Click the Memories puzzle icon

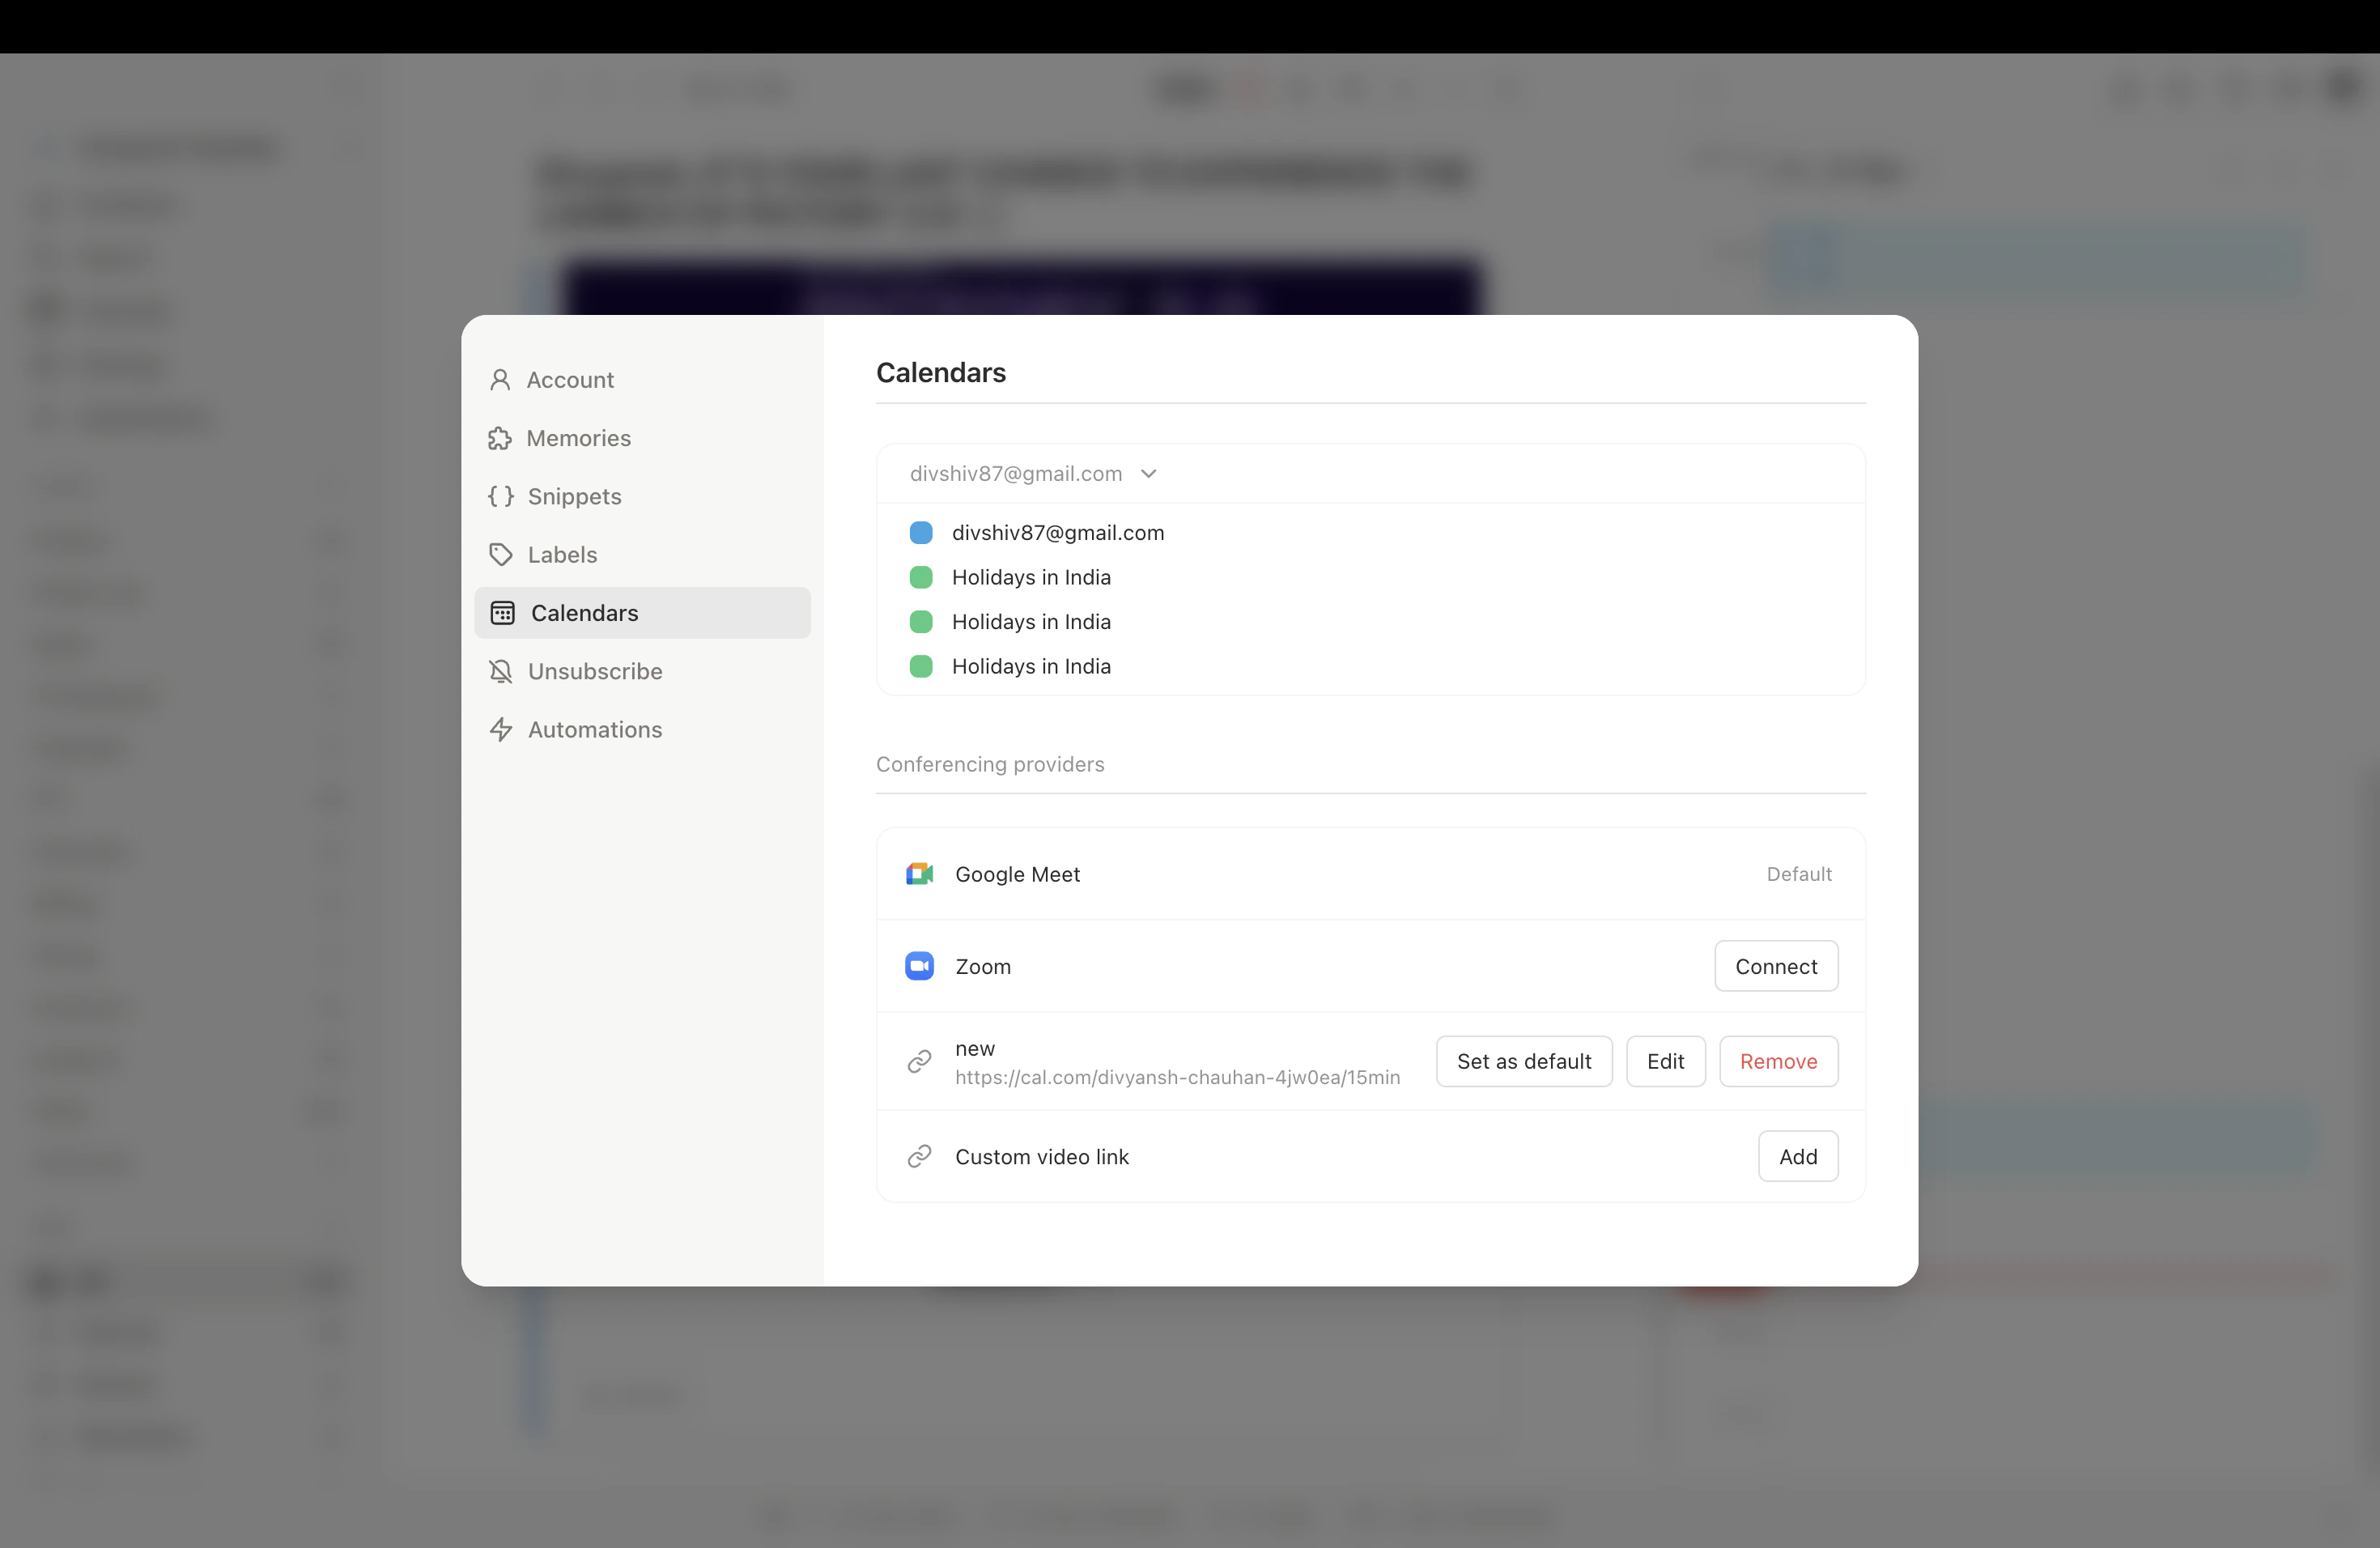(501, 438)
